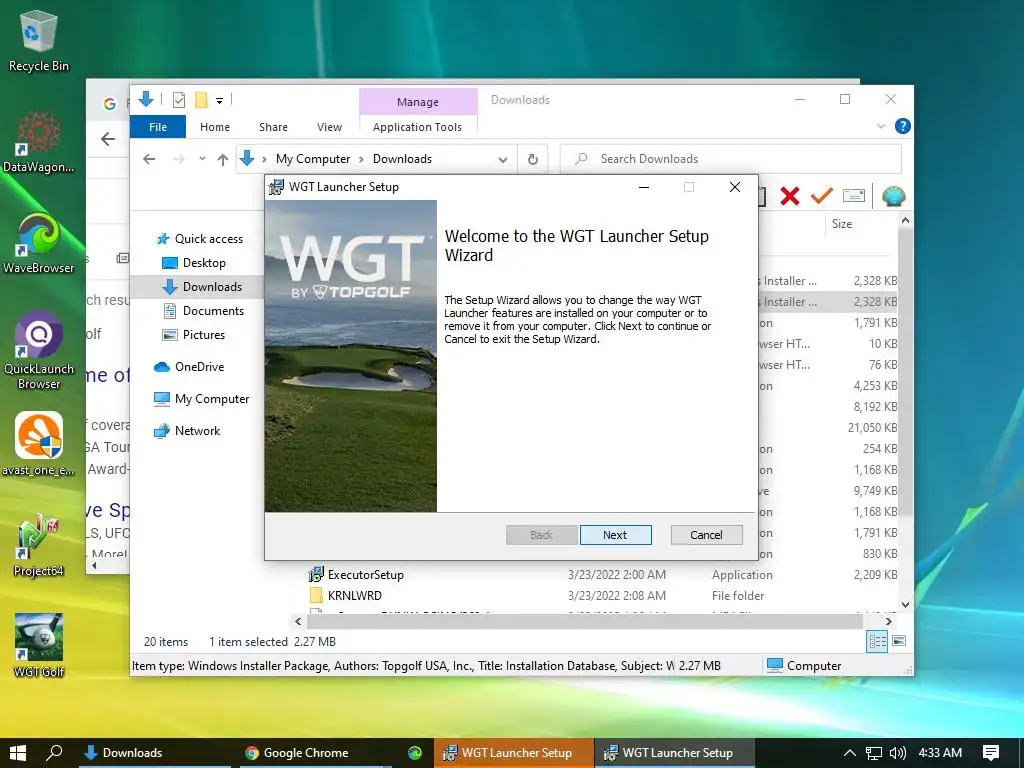Viewport: 1024px width, 768px height.
Task: Cancel the WGT Launcher Setup wizard
Action: [x=706, y=535]
